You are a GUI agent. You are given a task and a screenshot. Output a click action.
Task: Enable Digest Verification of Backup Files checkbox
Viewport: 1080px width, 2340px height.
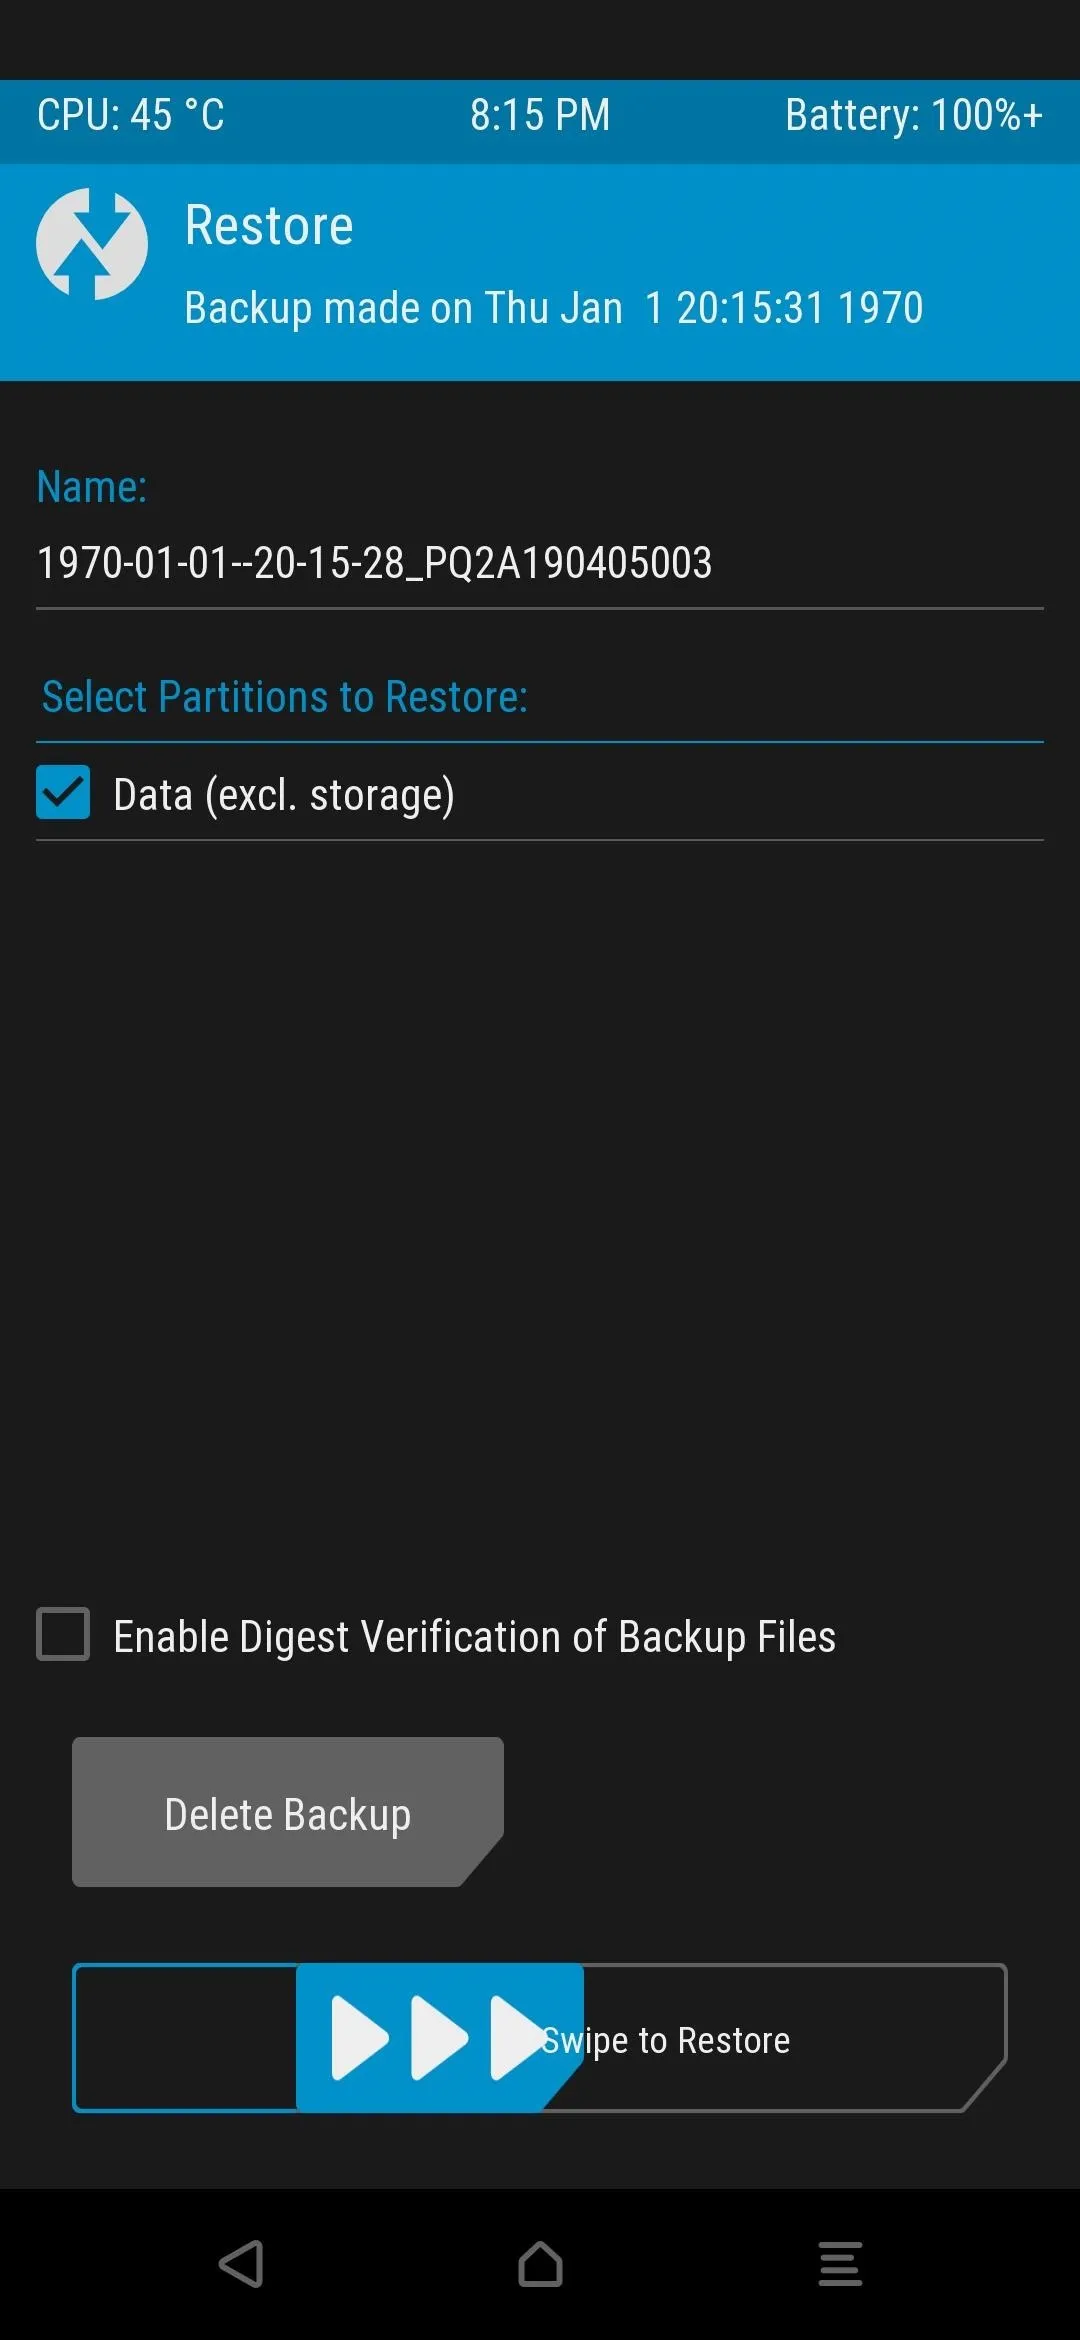tap(63, 1634)
